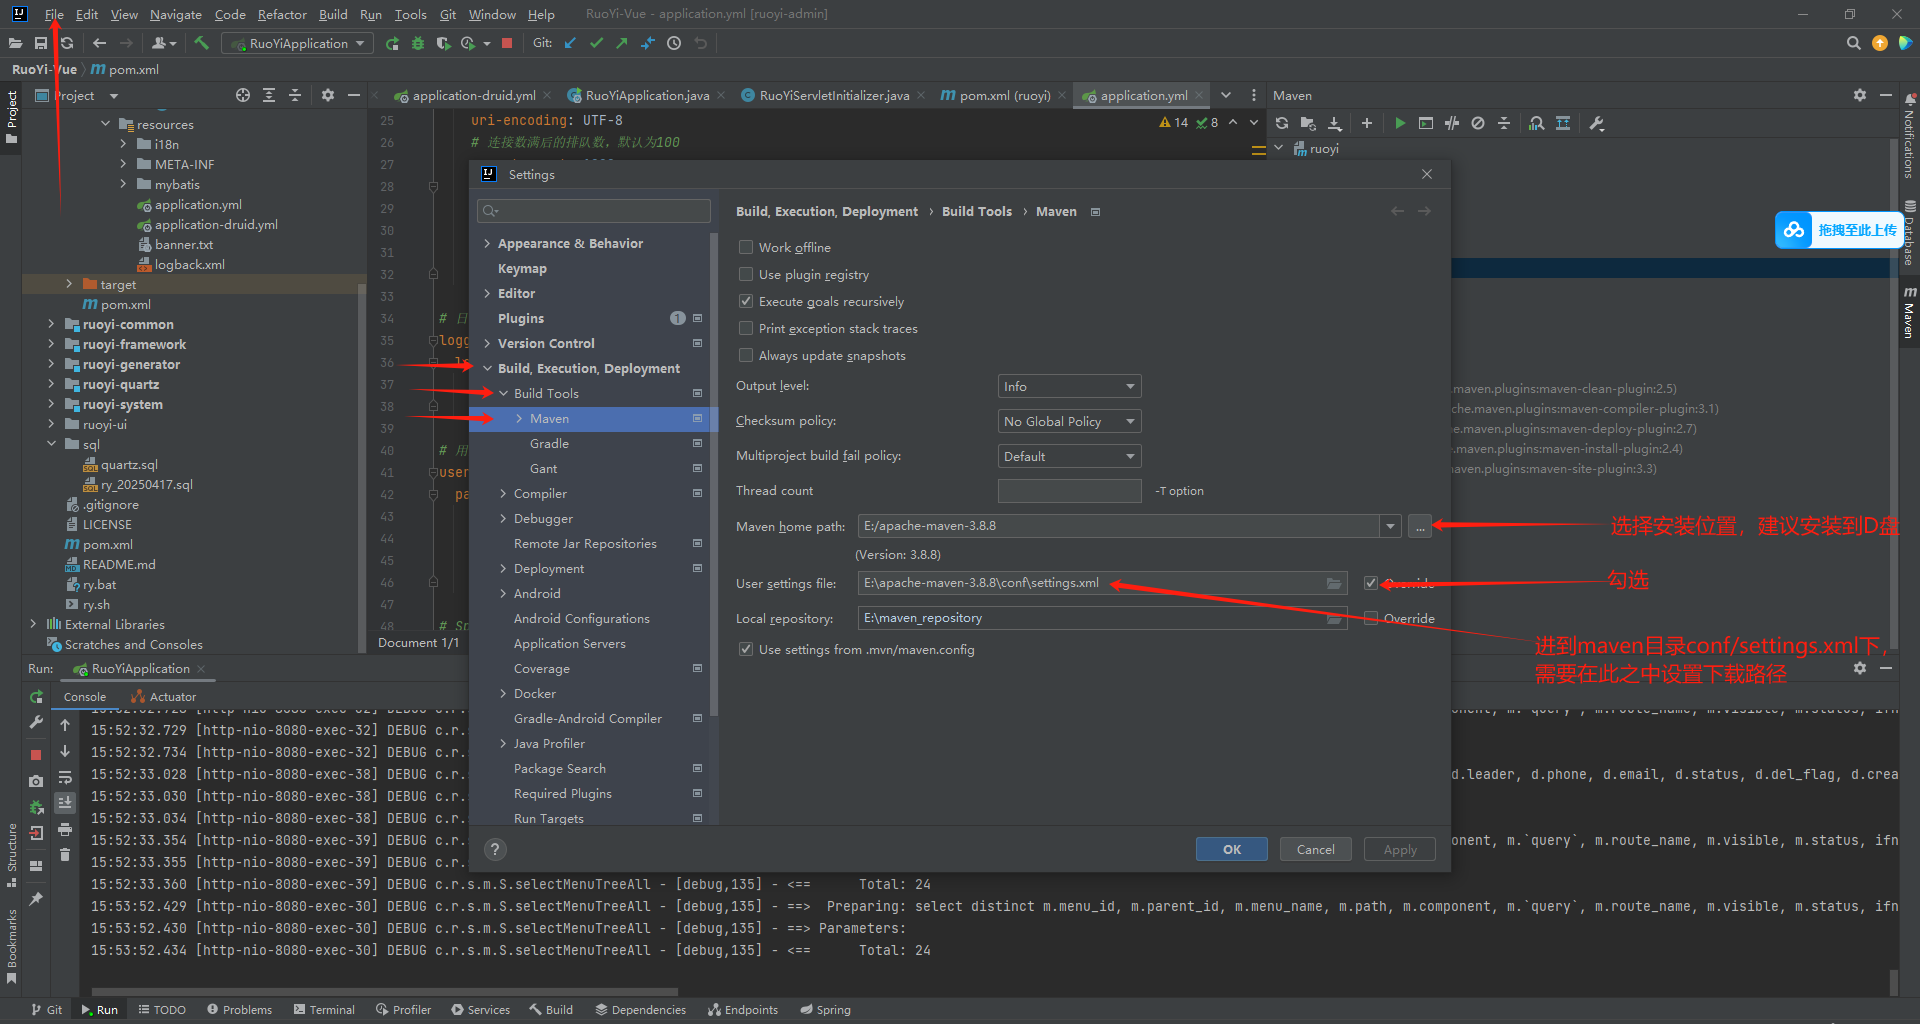The height and width of the screenshot is (1024, 1920).
Task: Open Git Show History clock icon
Action: click(x=674, y=43)
